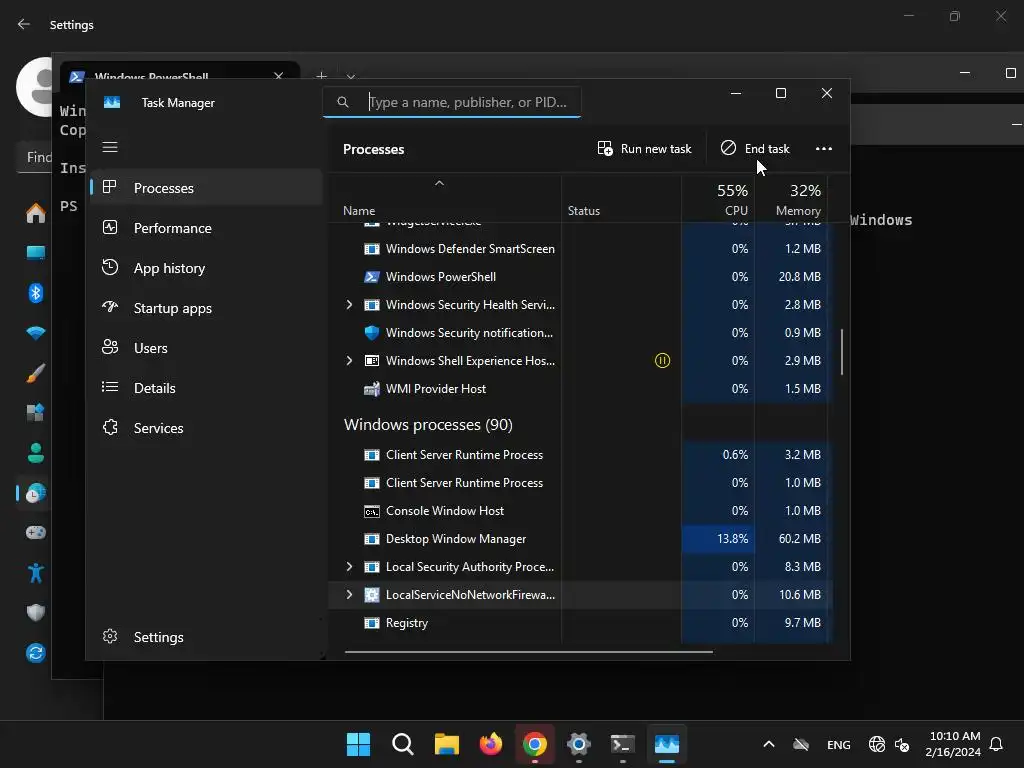Open the Task Manager hamburger navigation menu

(x=110, y=147)
